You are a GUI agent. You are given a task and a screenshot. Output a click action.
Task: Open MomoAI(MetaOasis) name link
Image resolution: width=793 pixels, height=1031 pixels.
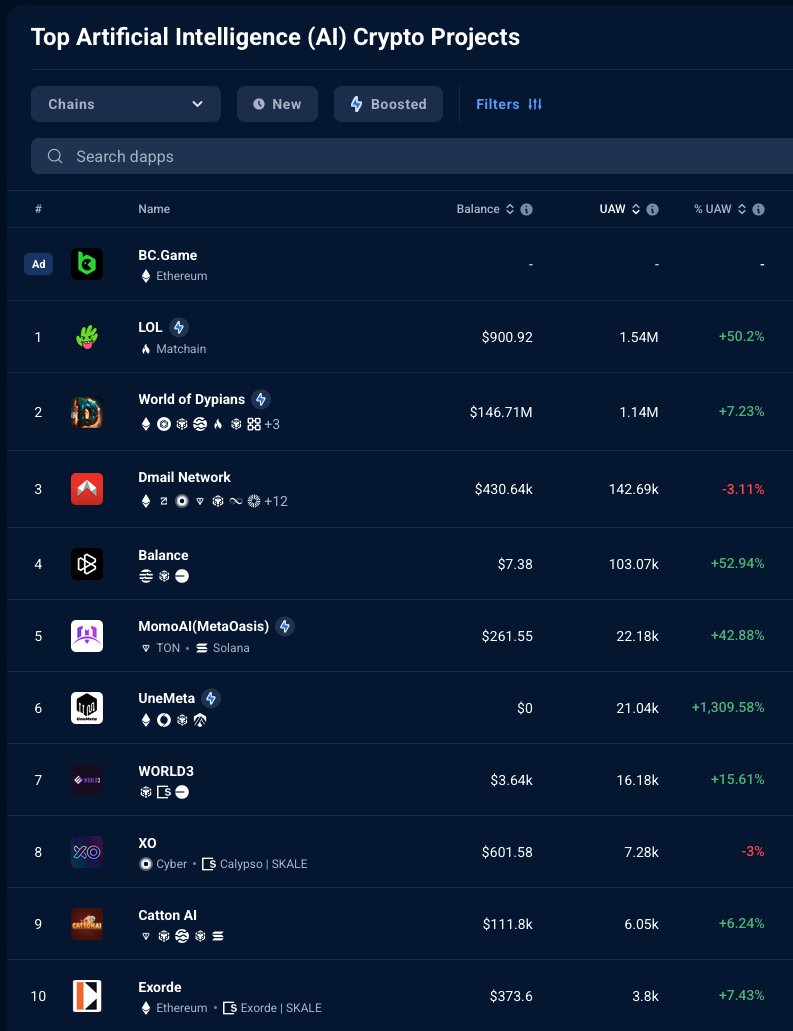[203, 627]
